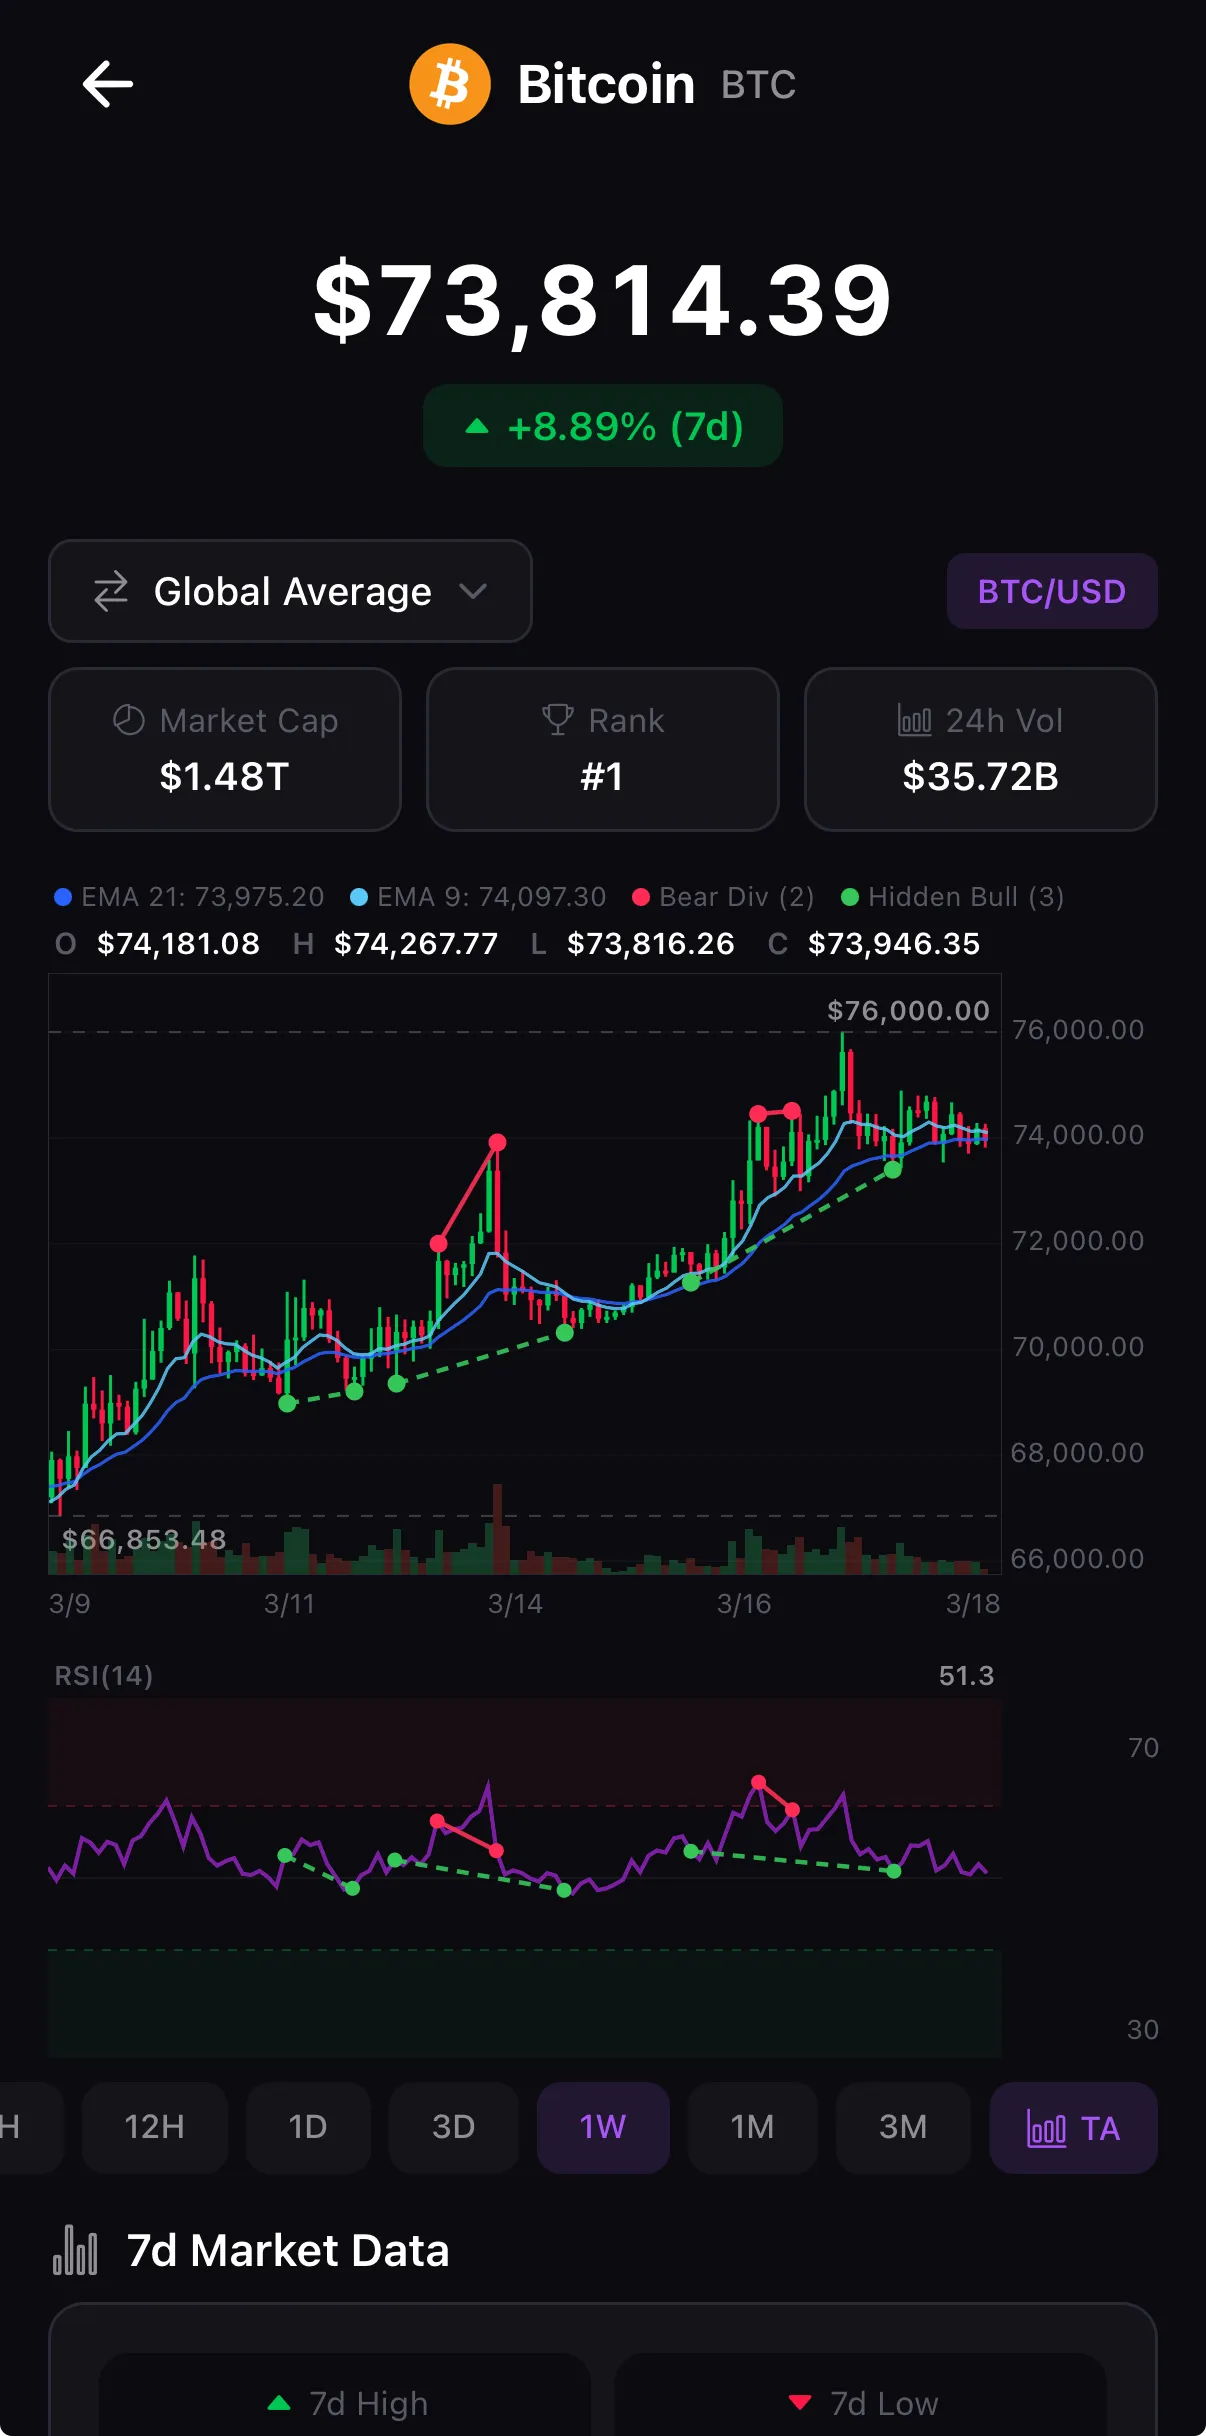Viewport: 1206px width, 2436px height.
Task: Tap the latest candlestick near 3/18
Action: click(x=985, y=1135)
